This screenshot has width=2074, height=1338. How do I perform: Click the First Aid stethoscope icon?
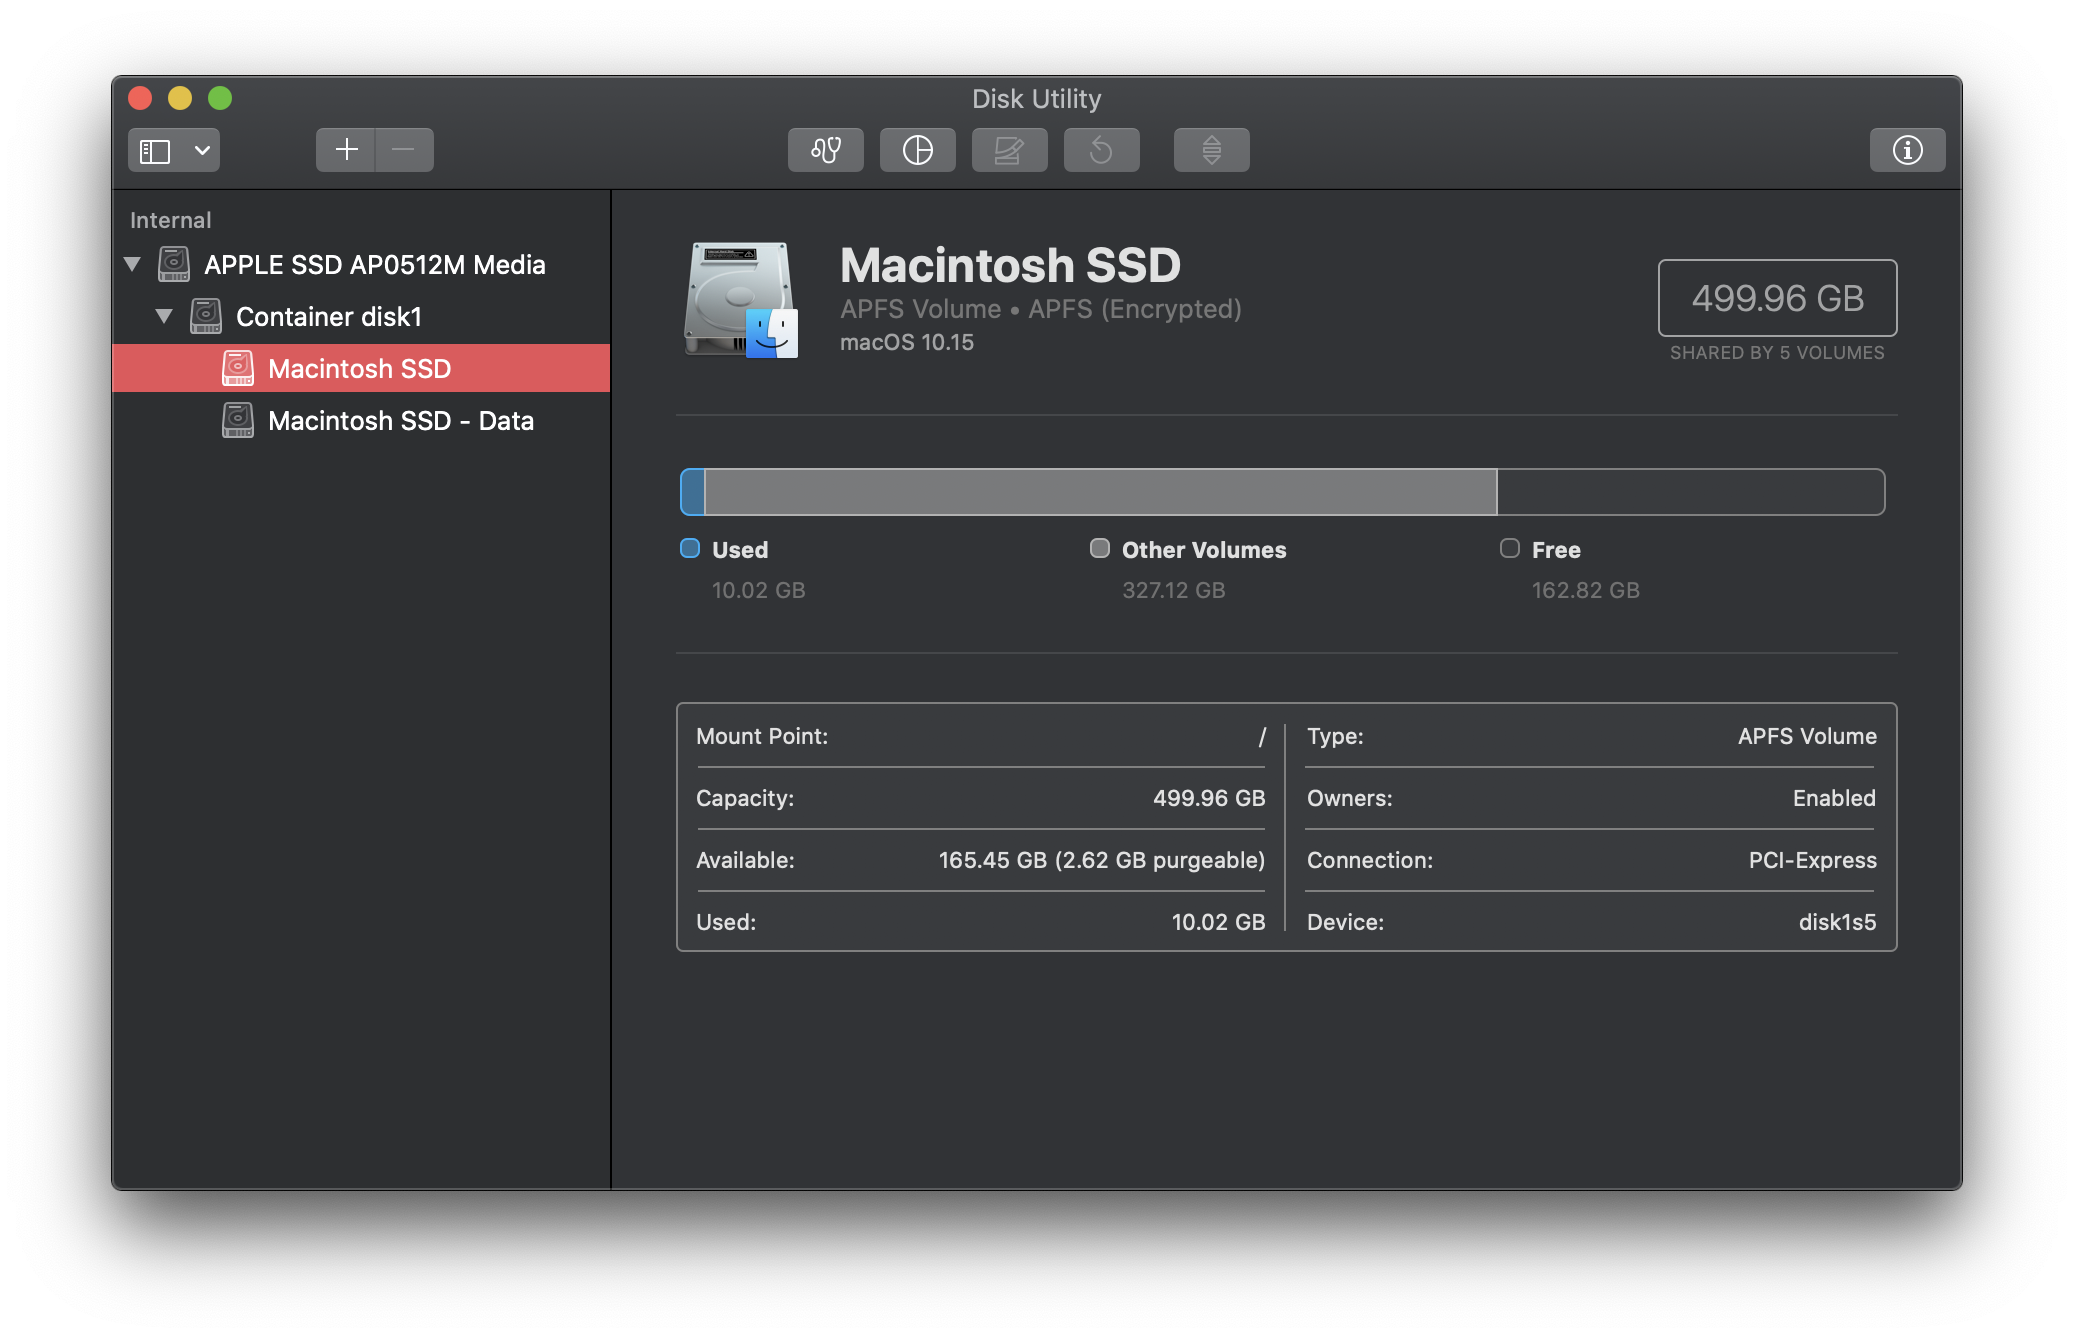point(825,150)
